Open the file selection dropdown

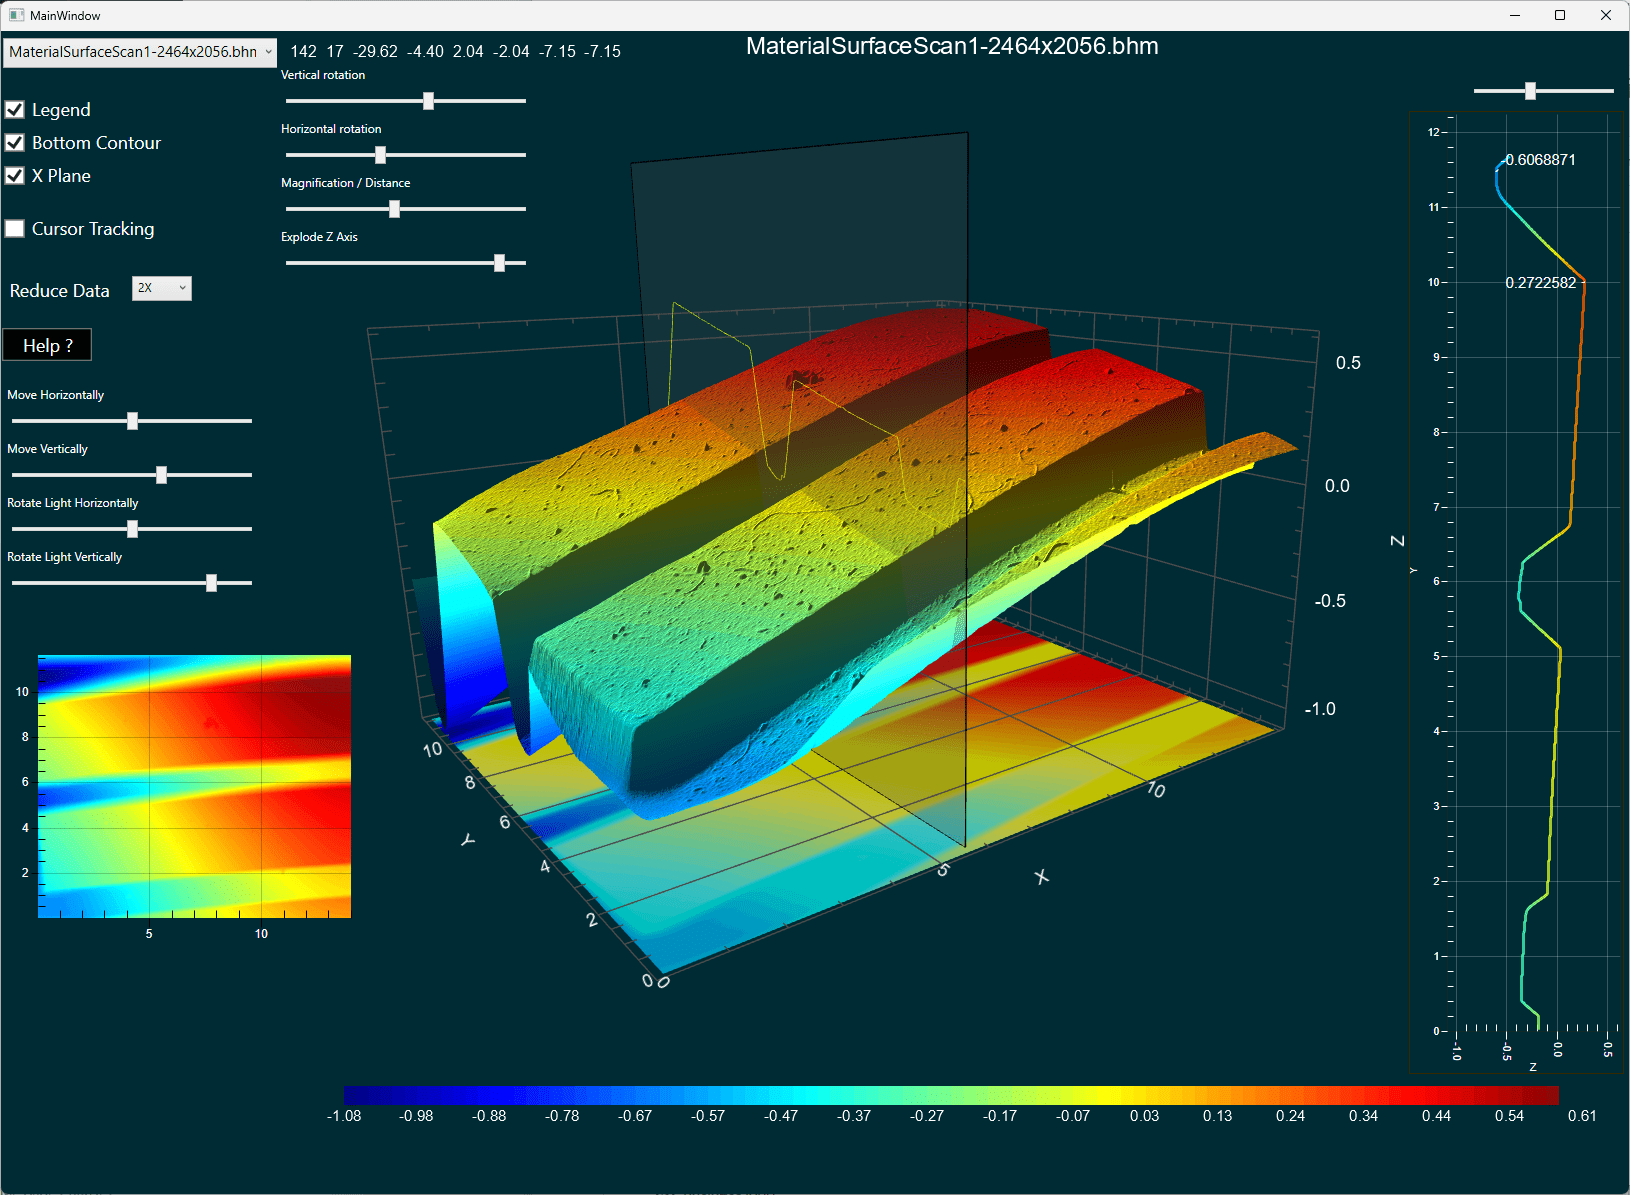[140, 52]
